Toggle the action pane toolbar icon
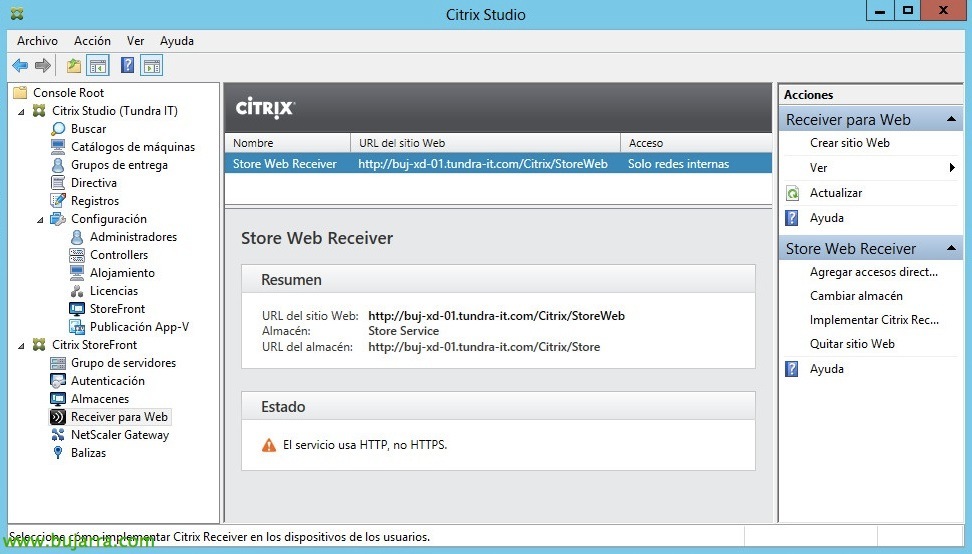Image resolution: width=972 pixels, height=554 pixels. (x=152, y=65)
